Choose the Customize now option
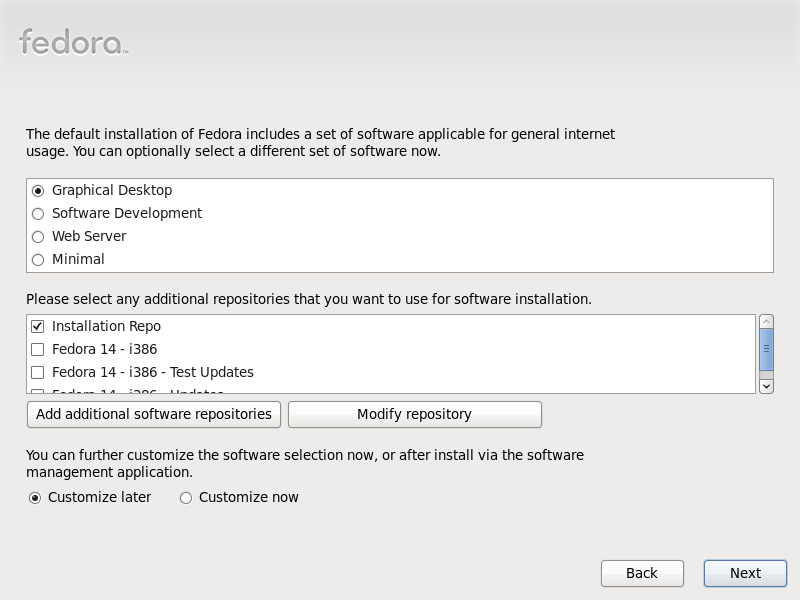This screenshot has width=800, height=600. click(186, 498)
